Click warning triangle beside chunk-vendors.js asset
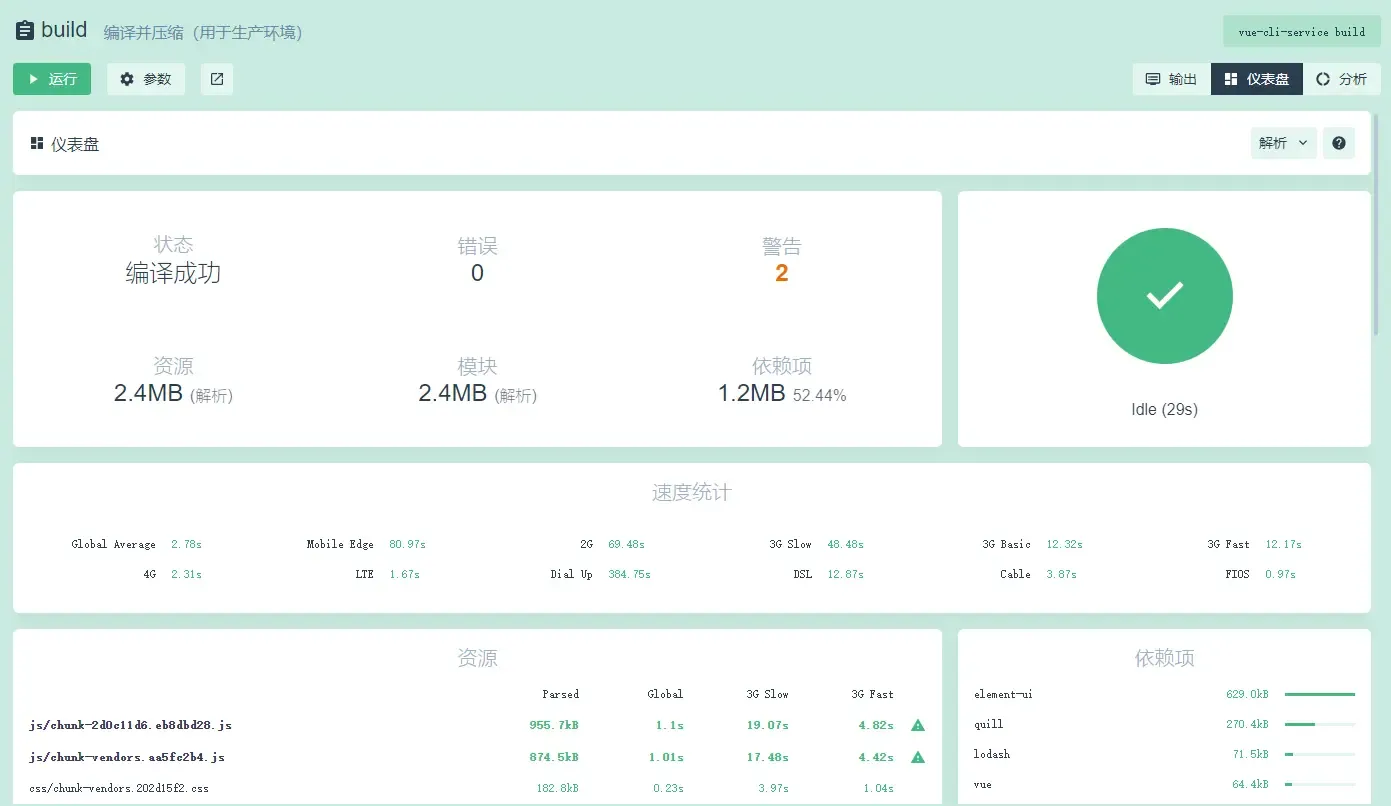The height and width of the screenshot is (806, 1391). (x=917, y=757)
